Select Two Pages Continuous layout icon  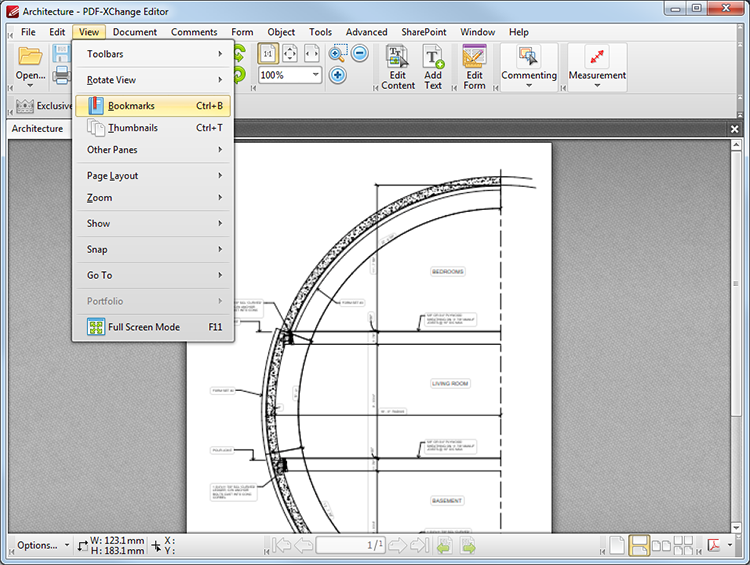coord(683,545)
